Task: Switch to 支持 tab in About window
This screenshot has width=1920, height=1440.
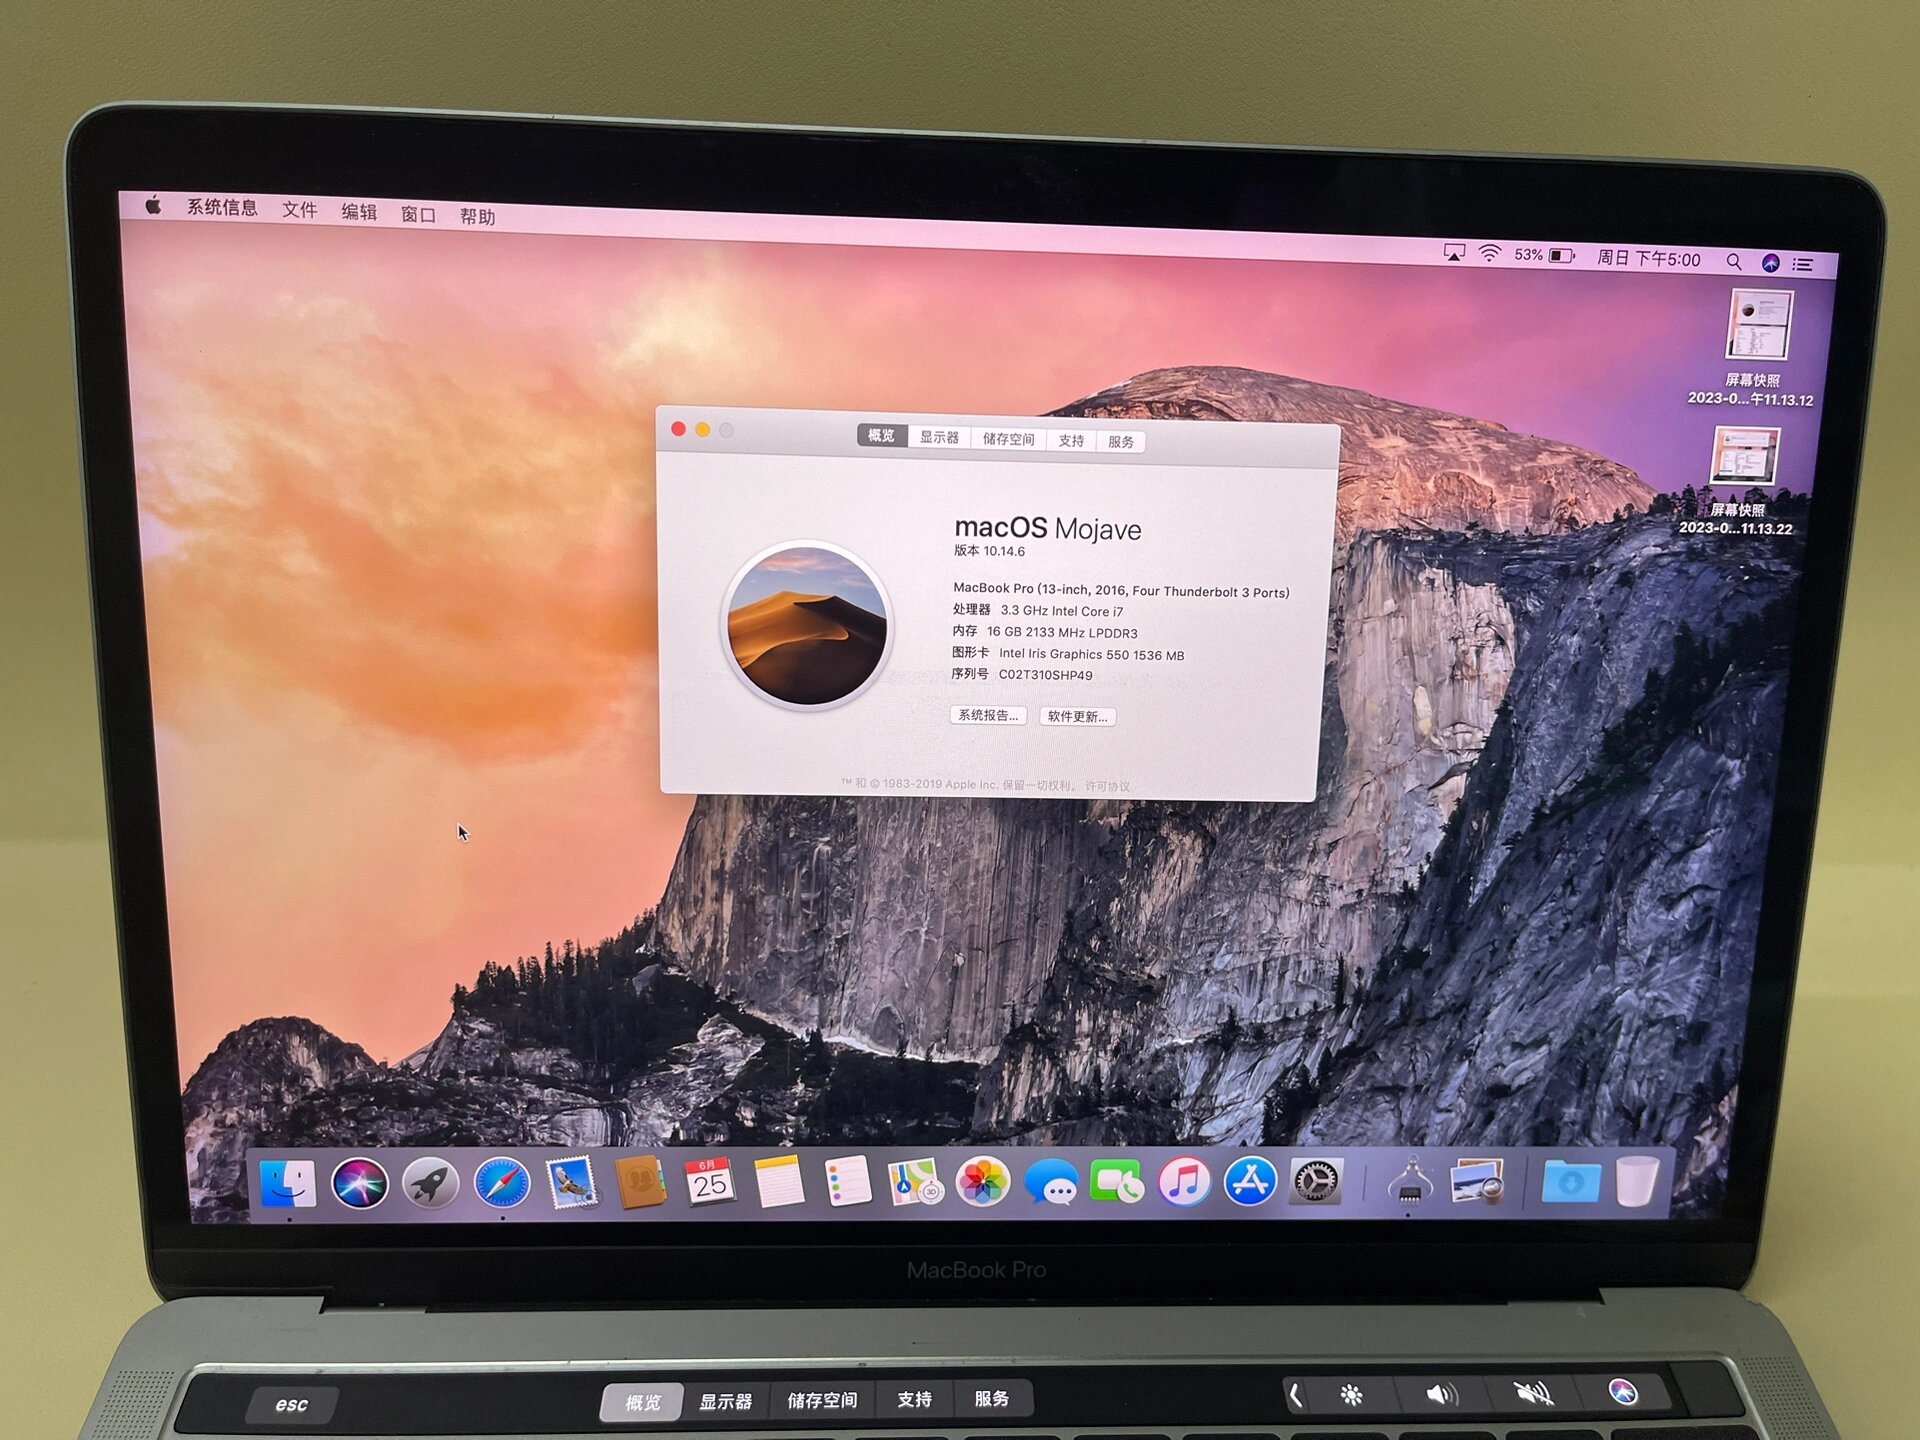Action: pyautogui.click(x=1071, y=440)
